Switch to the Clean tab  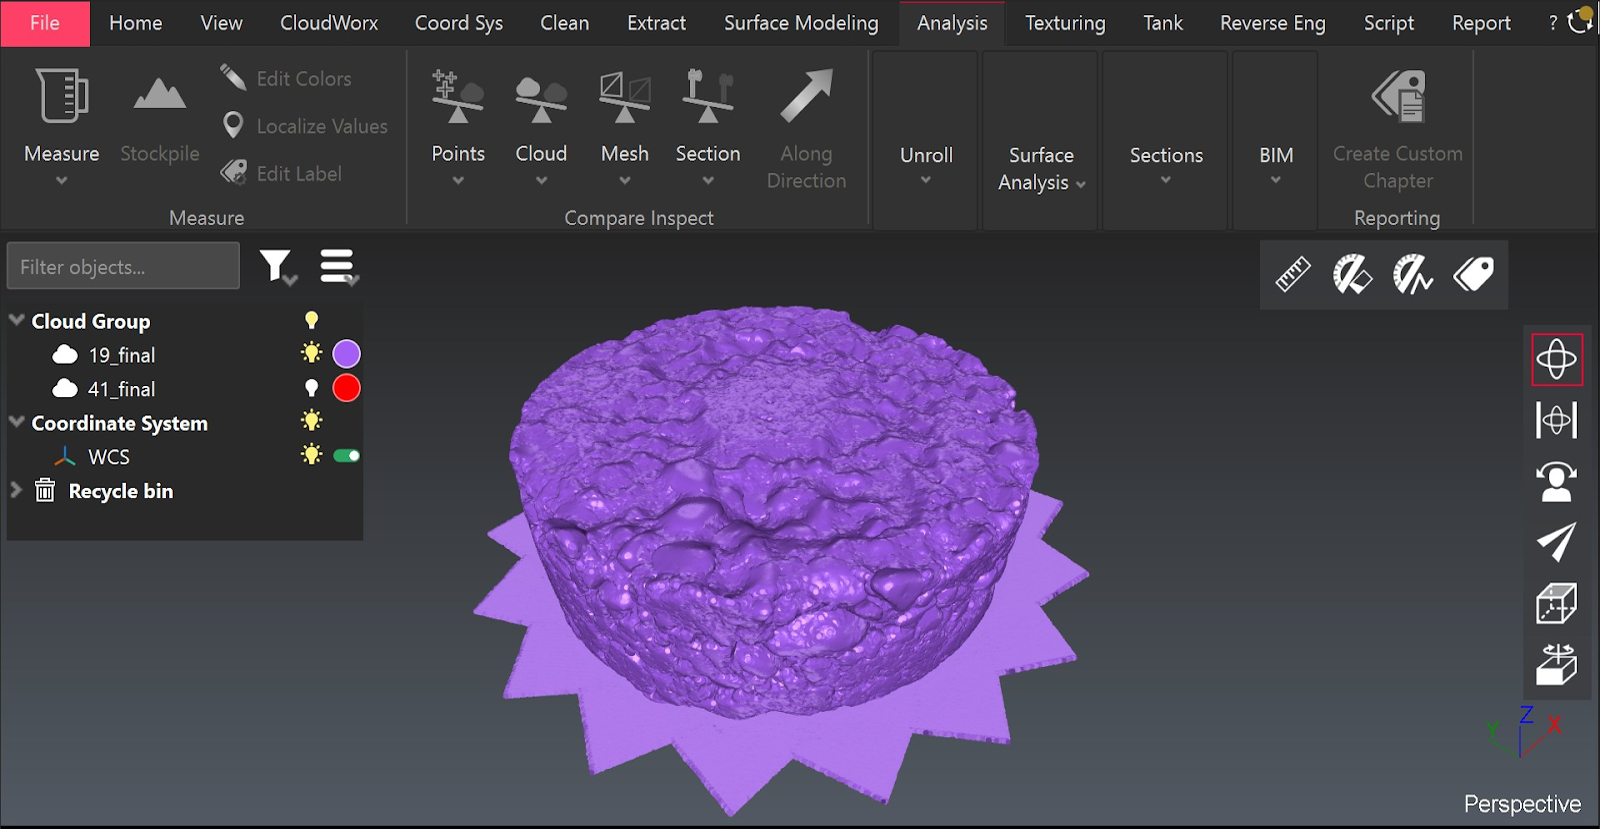(x=565, y=23)
